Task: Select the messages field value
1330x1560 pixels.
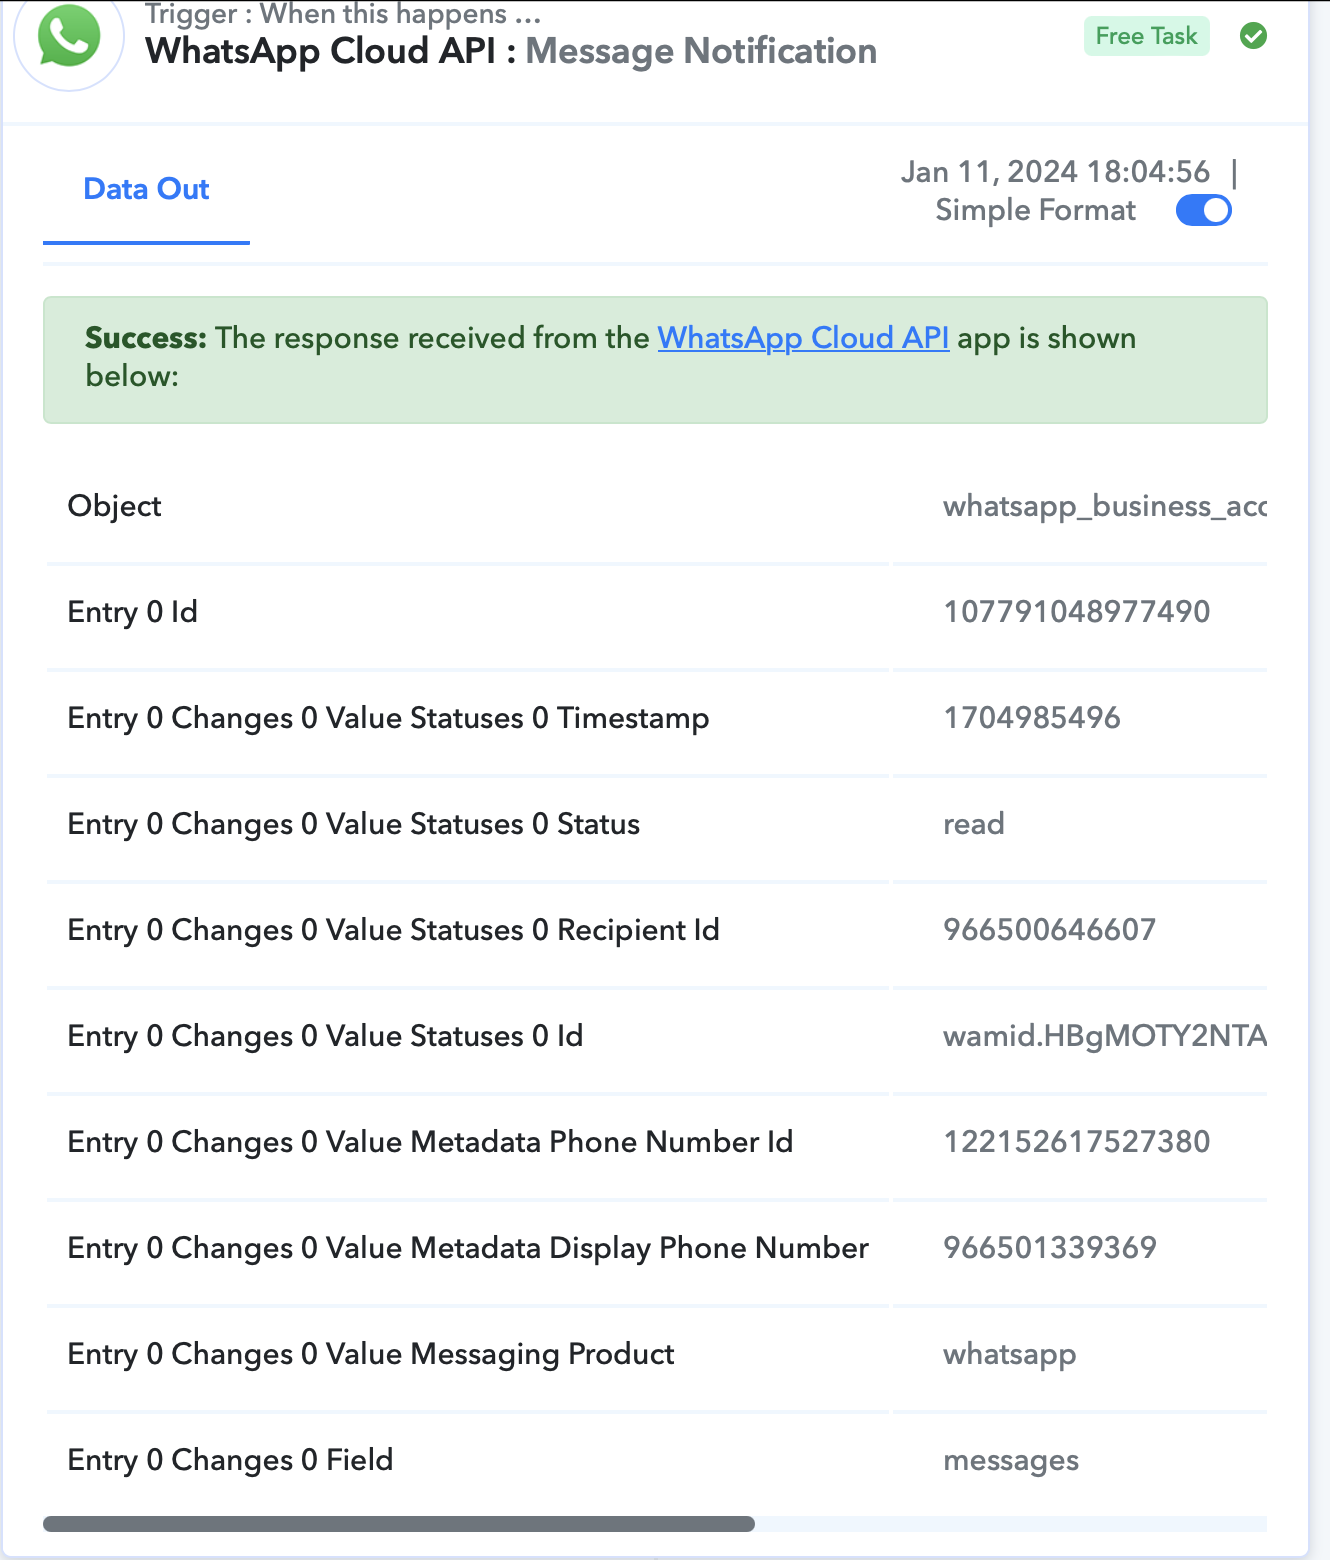Action: [x=1011, y=1461]
